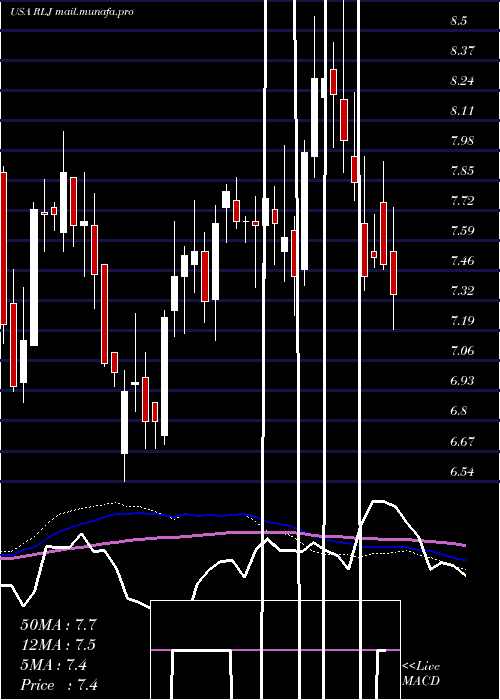Click the 'USA RLJ mail.munafa.pro' chart title
500x700 pixels.
(72, 12)
